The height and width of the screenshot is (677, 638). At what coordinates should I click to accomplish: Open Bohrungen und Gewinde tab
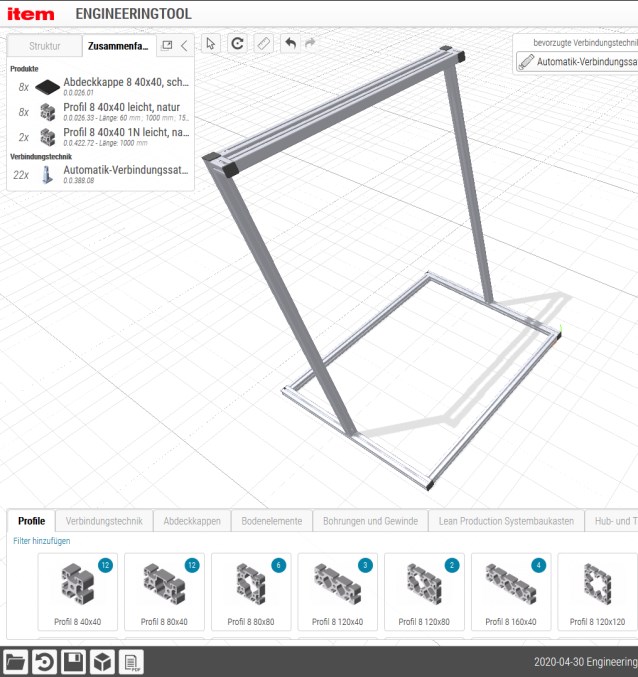[370, 521]
